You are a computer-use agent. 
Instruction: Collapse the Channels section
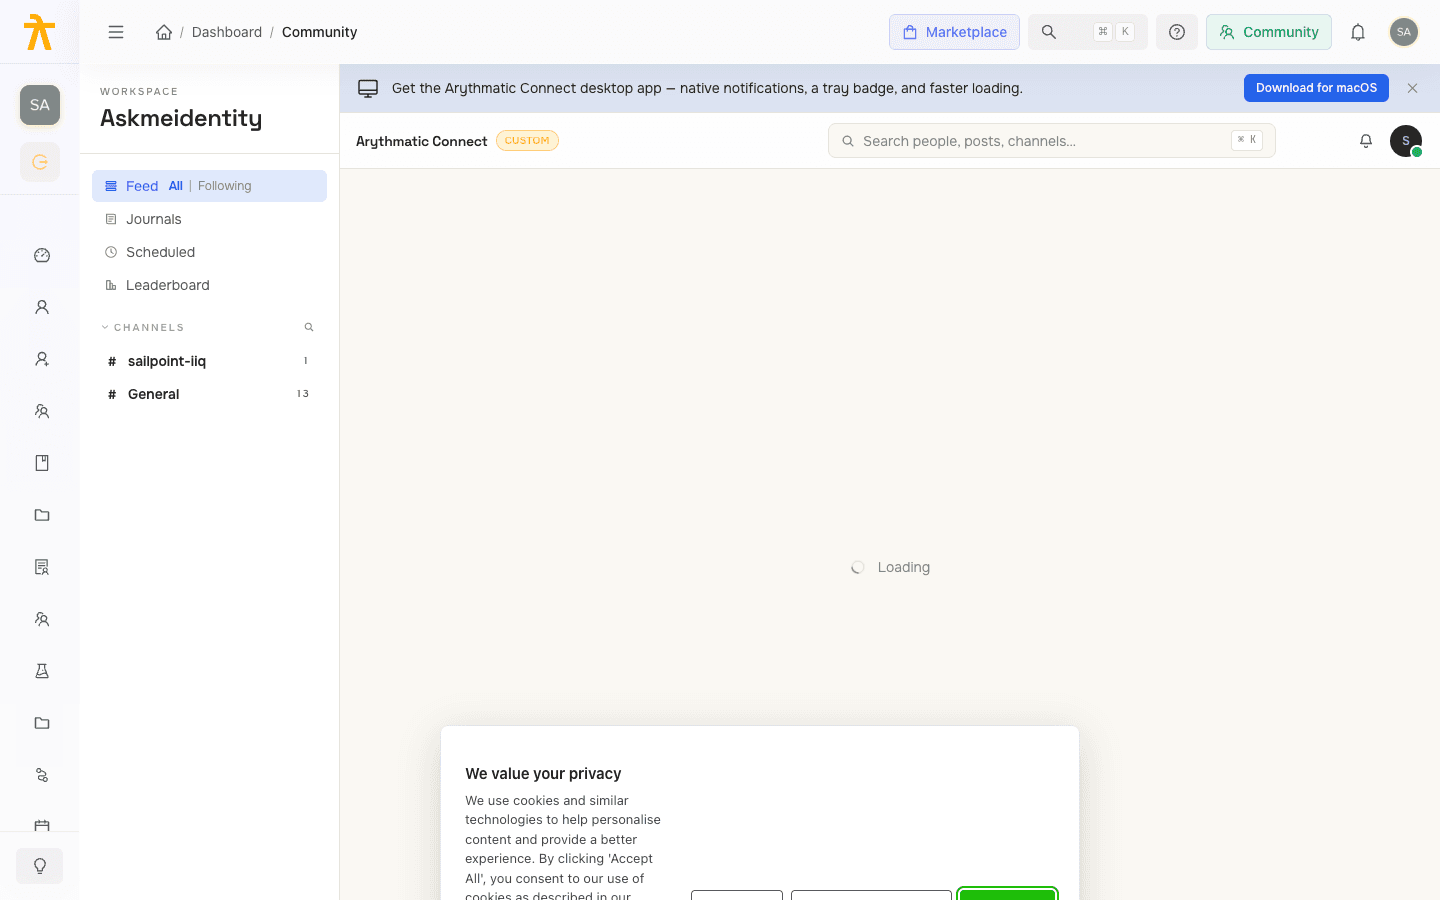click(x=142, y=327)
